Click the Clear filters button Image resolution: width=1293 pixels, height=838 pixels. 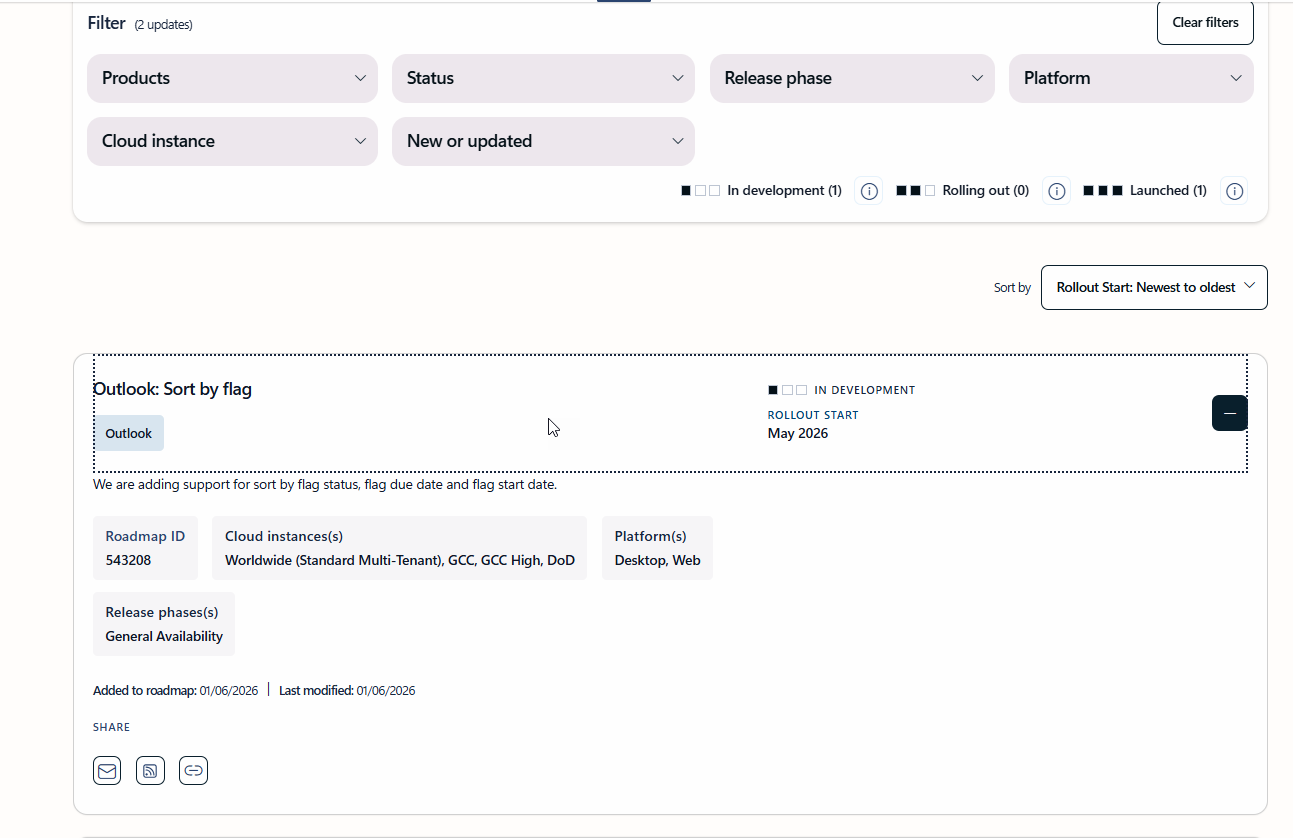(x=1205, y=23)
